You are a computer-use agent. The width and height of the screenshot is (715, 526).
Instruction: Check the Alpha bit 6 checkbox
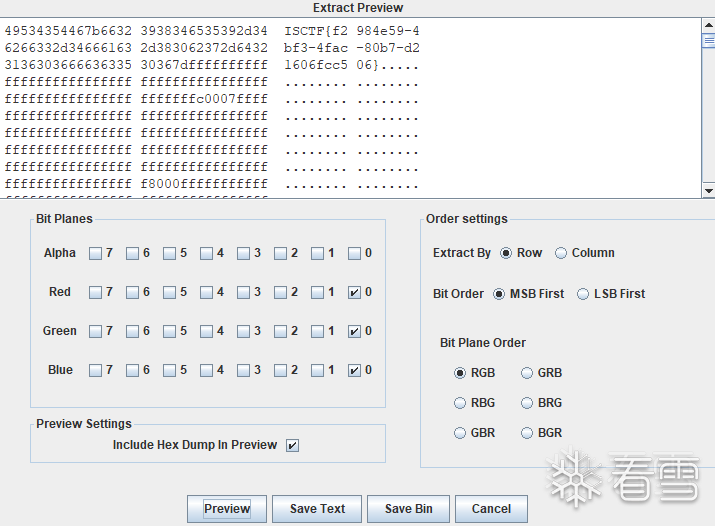(x=132, y=253)
